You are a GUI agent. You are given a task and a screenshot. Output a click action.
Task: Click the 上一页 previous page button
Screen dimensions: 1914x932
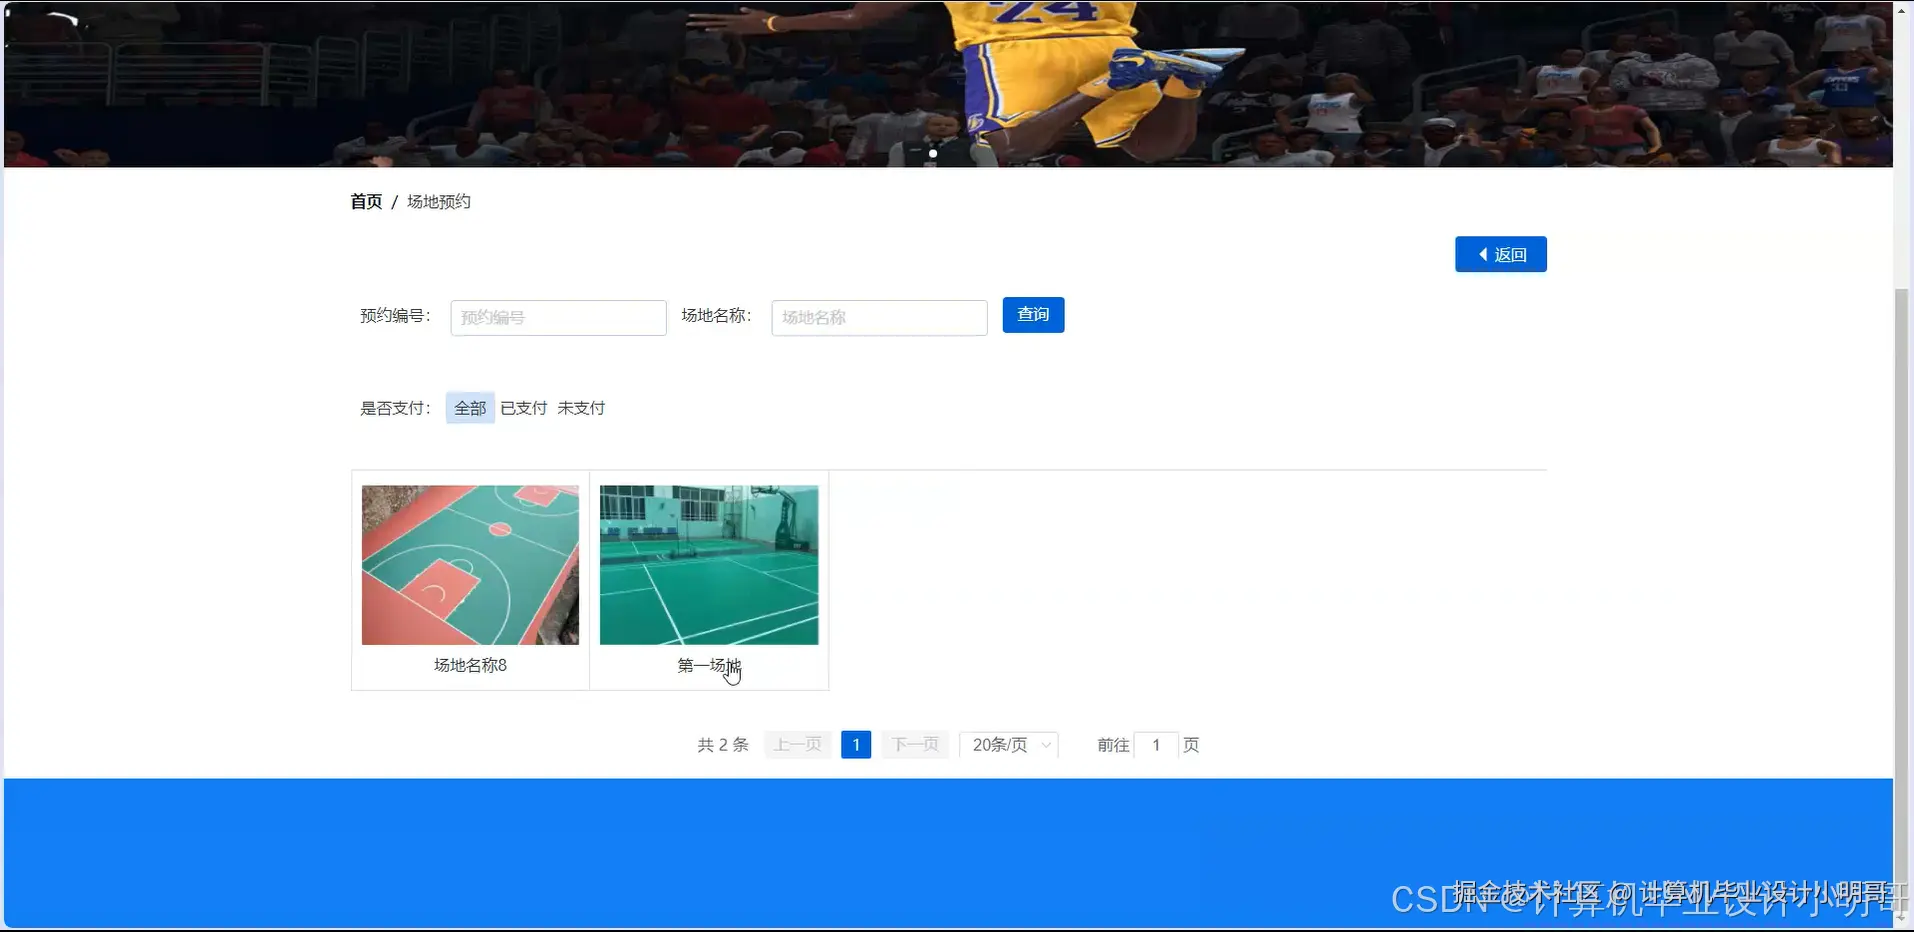798,744
